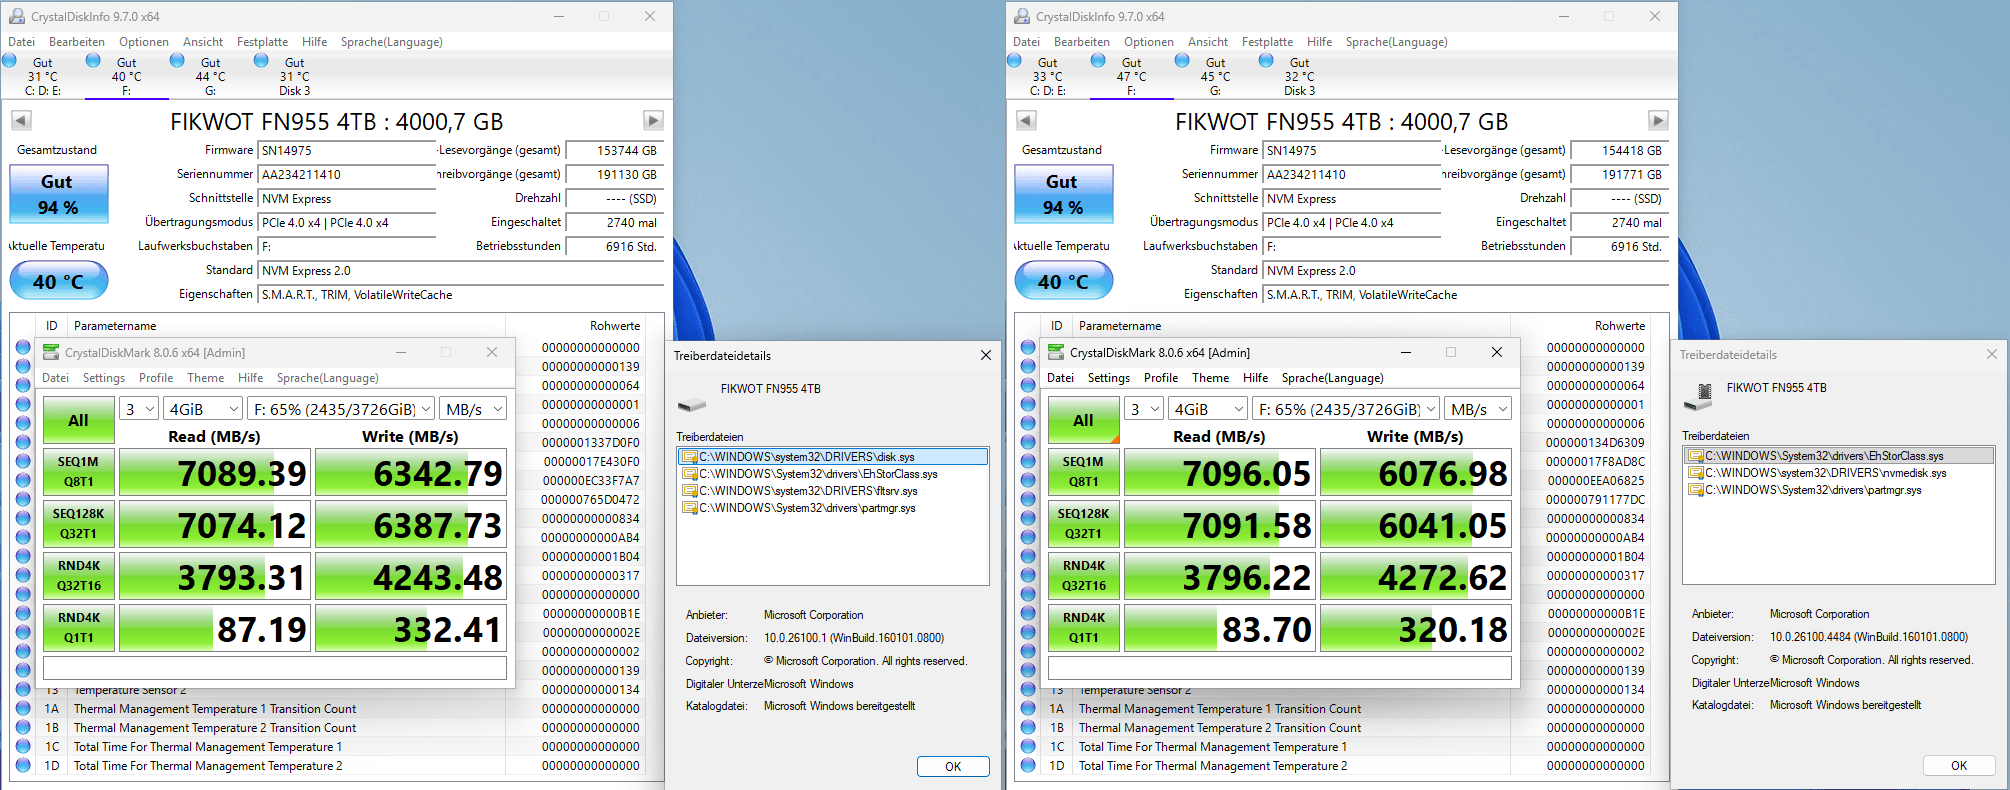Open Festplatte menu in left CrystalDiskInfo window
Viewport: 2010px width, 790px height.
[262, 42]
